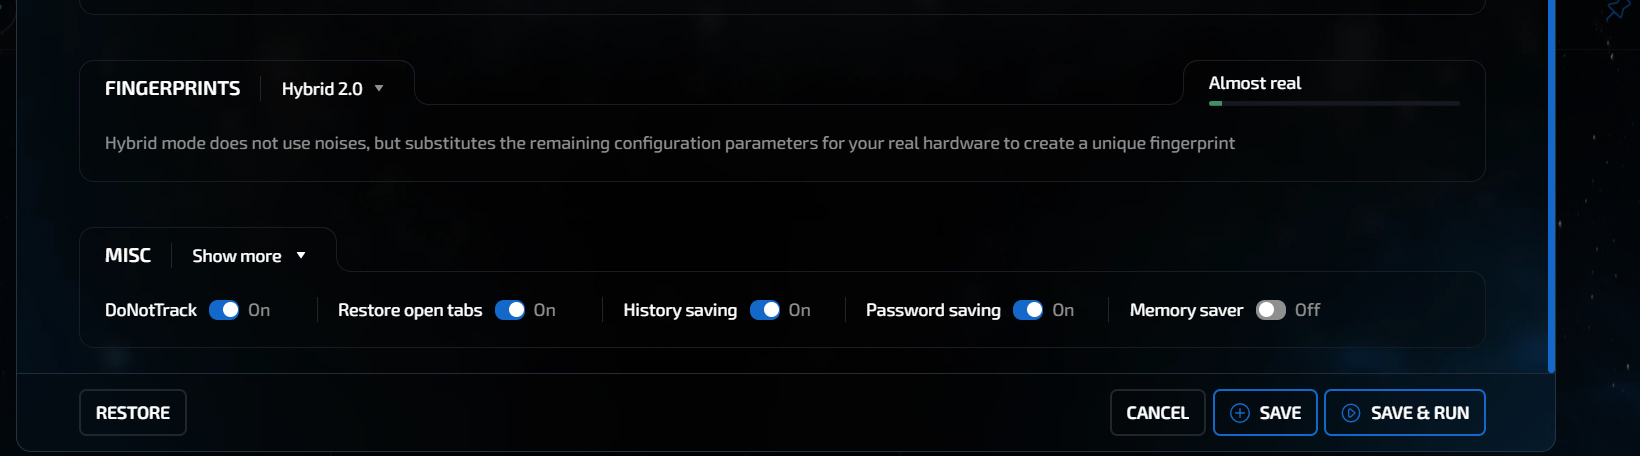This screenshot has width=1640, height=456.
Task: Click the triangle next to Show more
Action: (301, 256)
